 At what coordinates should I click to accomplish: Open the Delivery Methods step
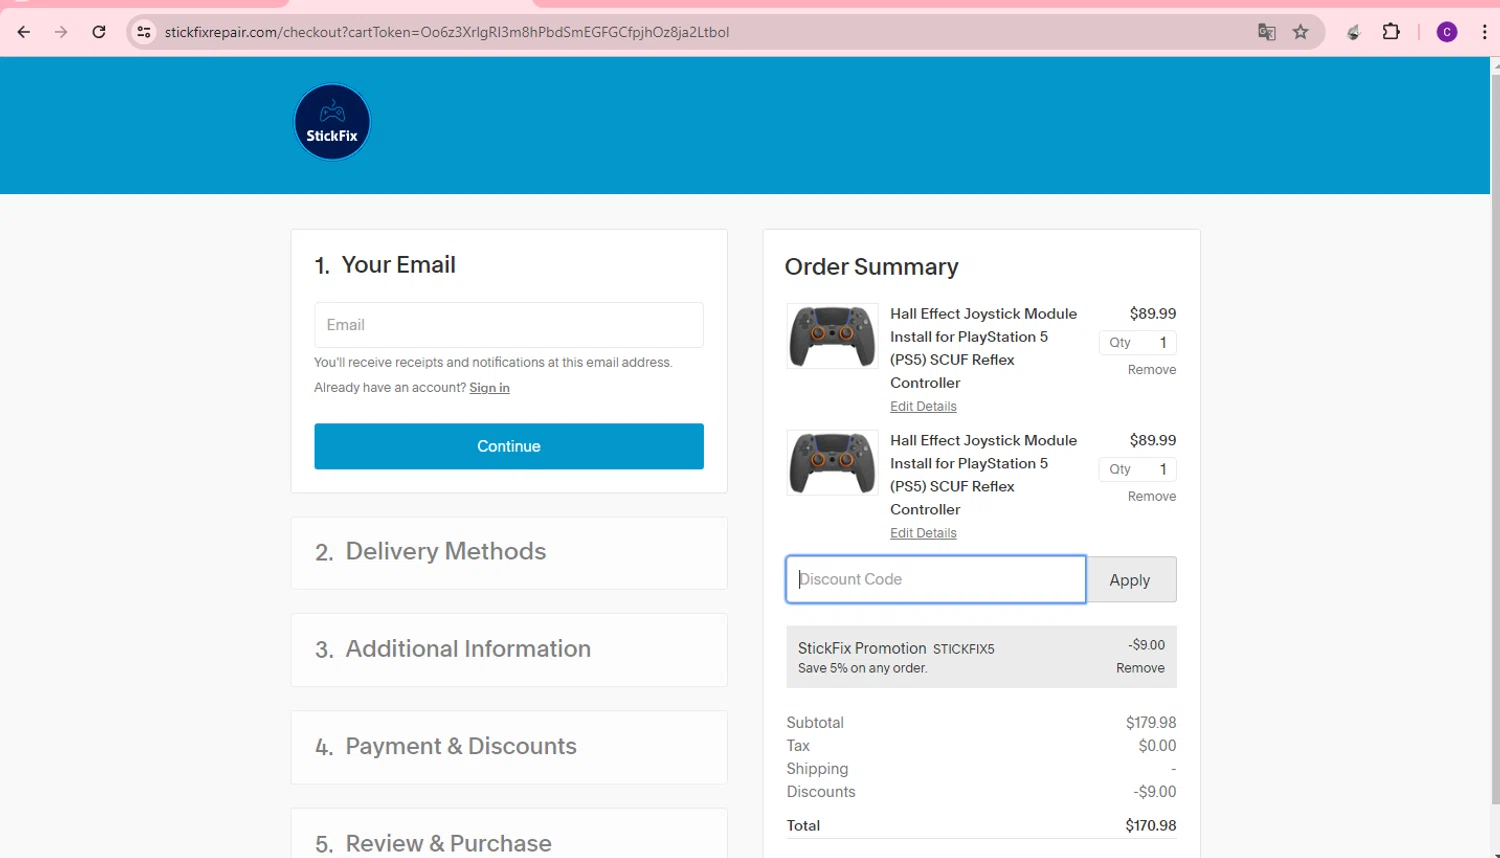click(509, 552)
